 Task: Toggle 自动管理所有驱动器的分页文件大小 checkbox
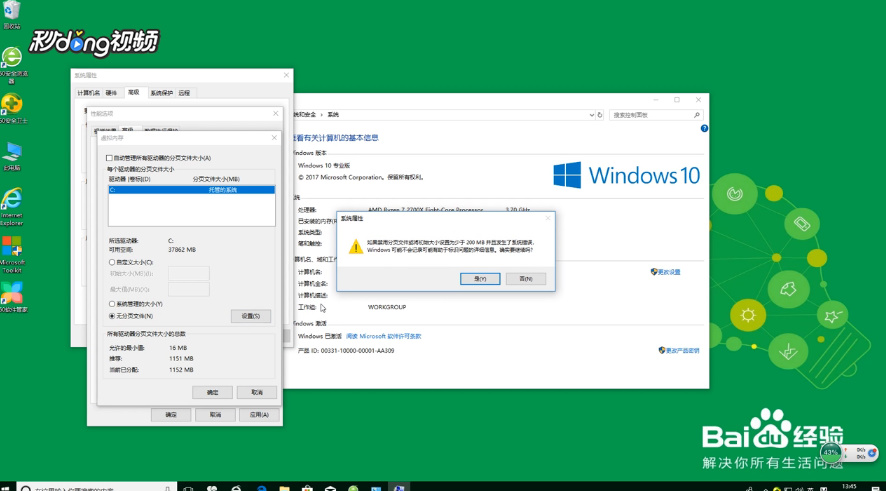click(109, 158)
